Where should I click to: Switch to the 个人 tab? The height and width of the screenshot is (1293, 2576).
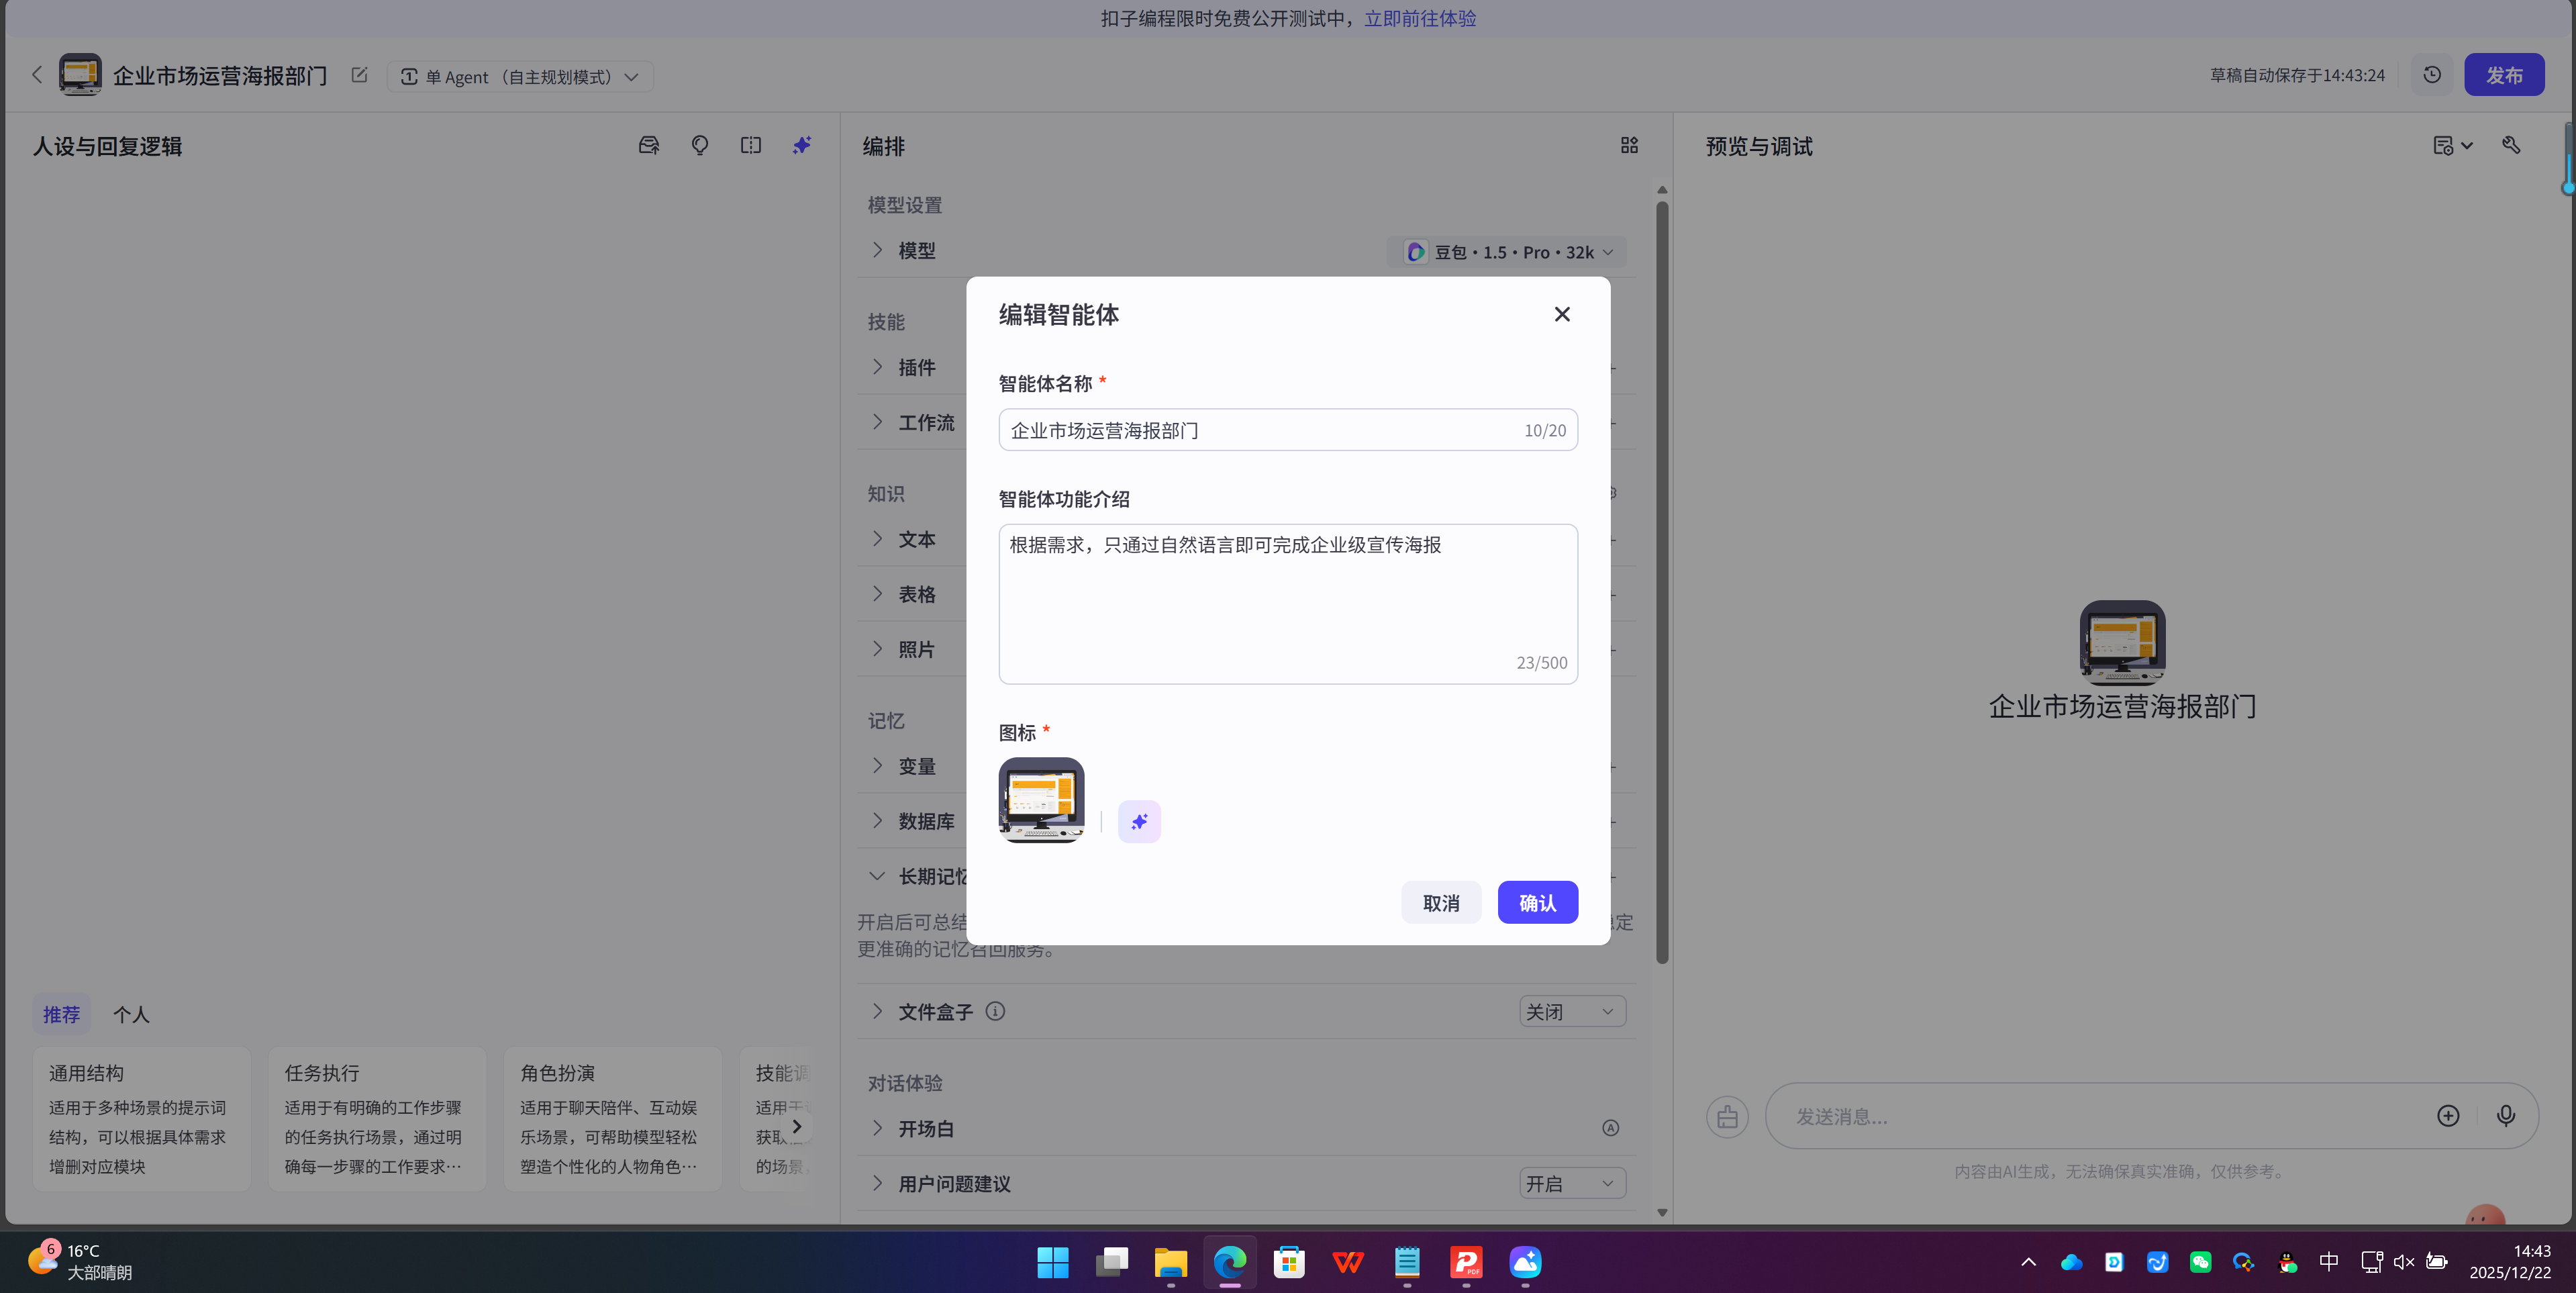click(x=131, y=1014)
